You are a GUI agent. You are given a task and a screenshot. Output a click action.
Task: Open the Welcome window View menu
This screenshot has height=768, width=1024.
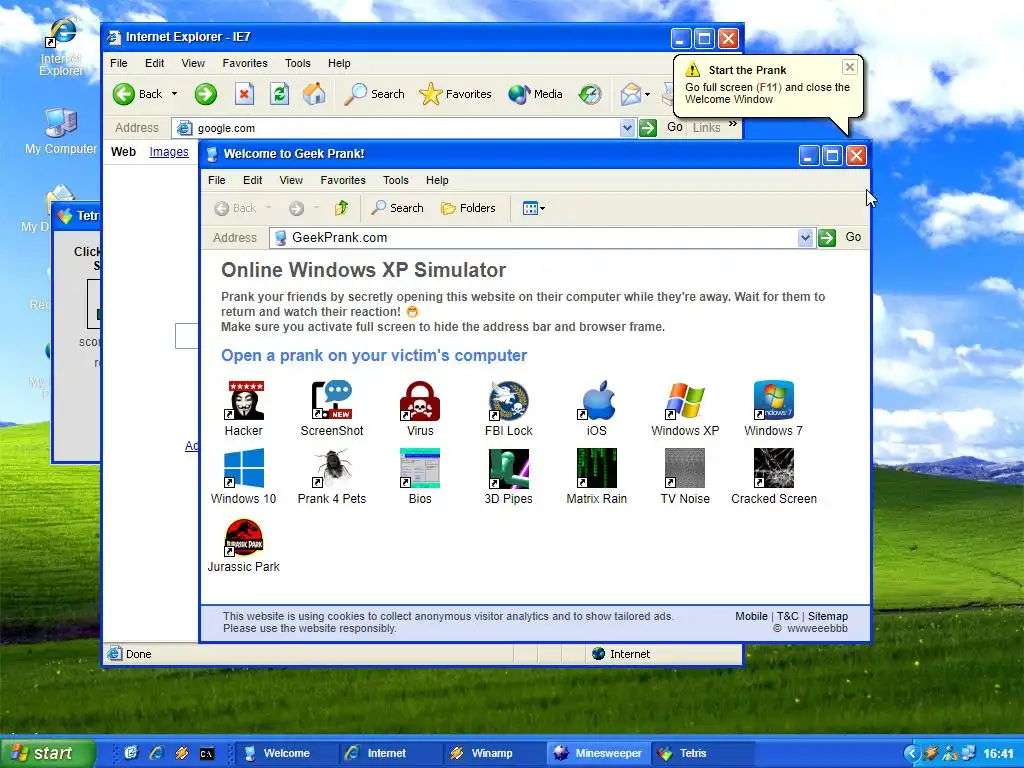tap(291, 180)
